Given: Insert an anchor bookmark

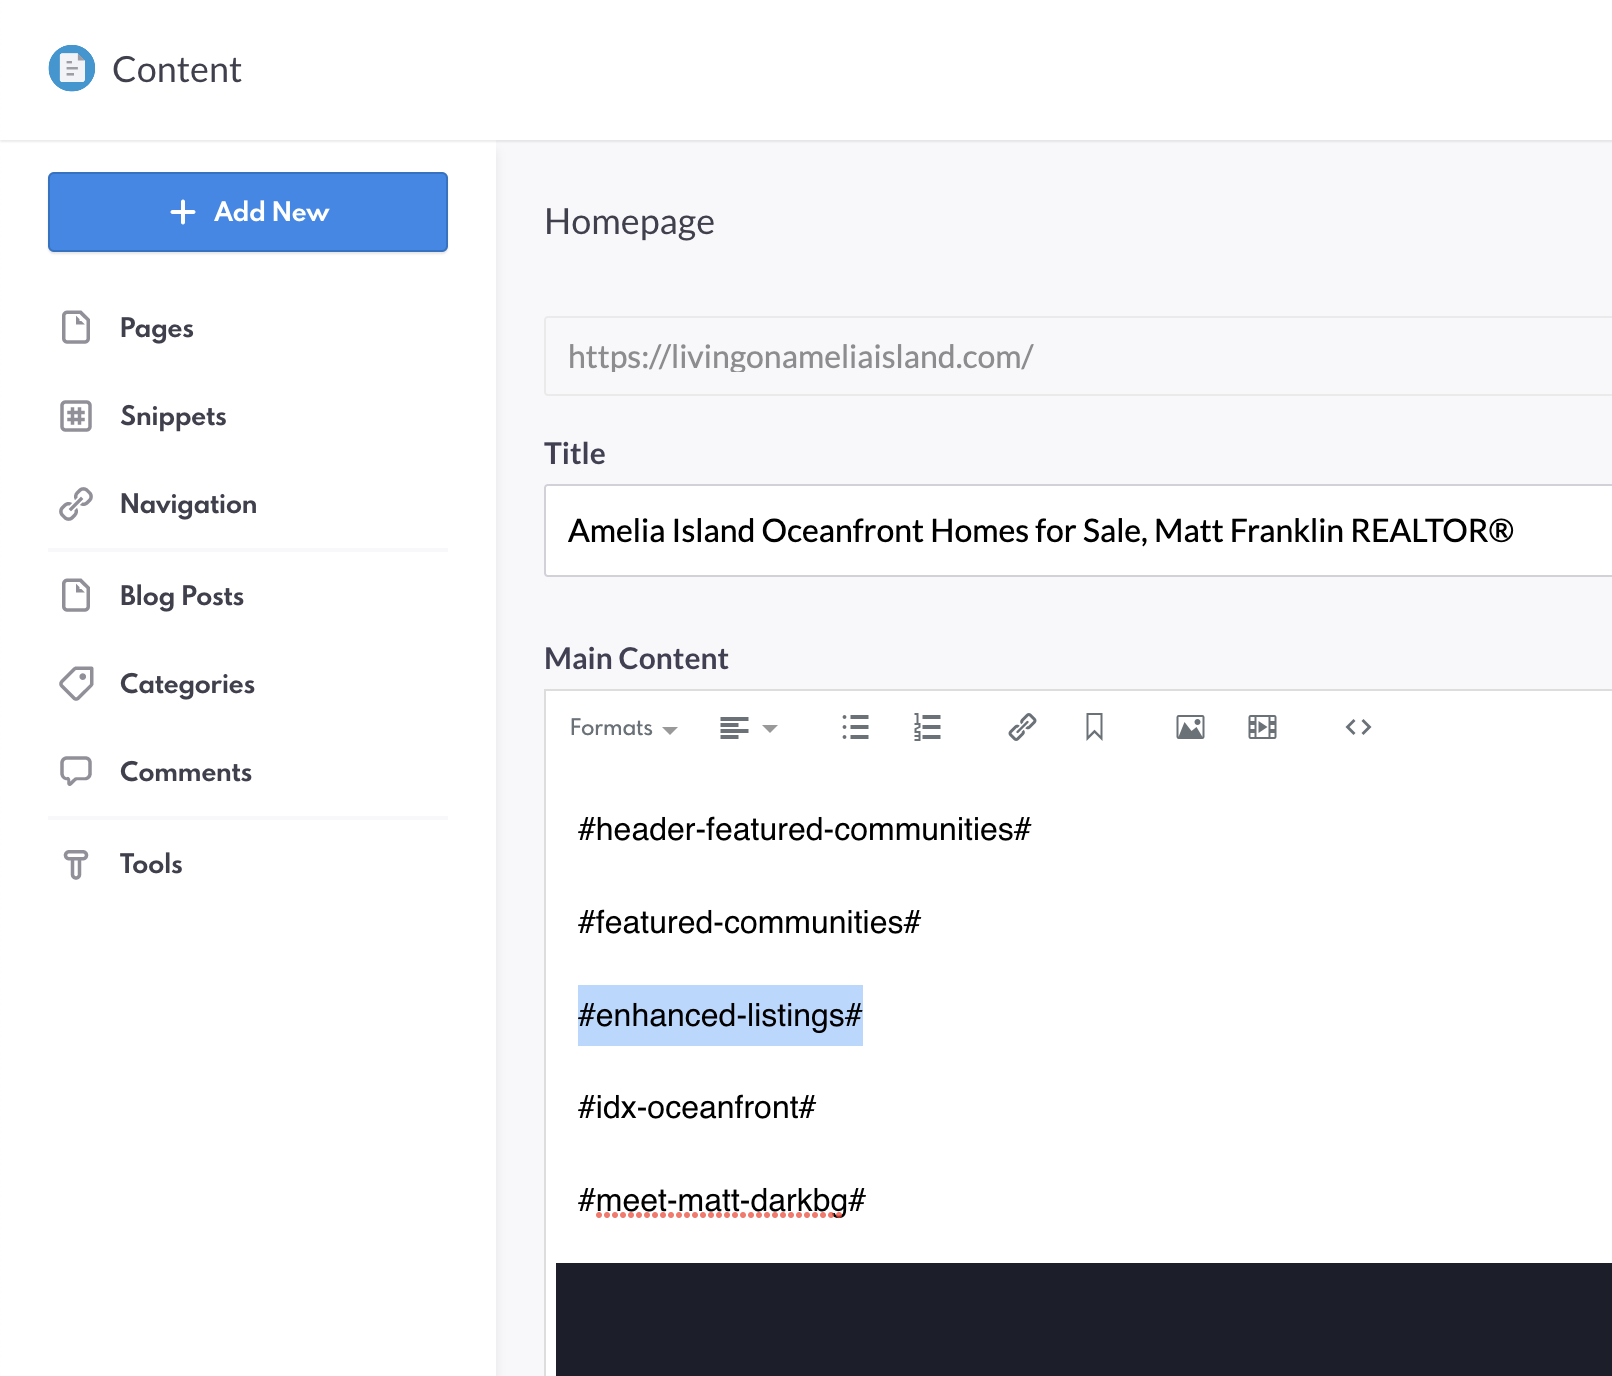Looking at the screenshot, I should click(x=1094, y=727).
